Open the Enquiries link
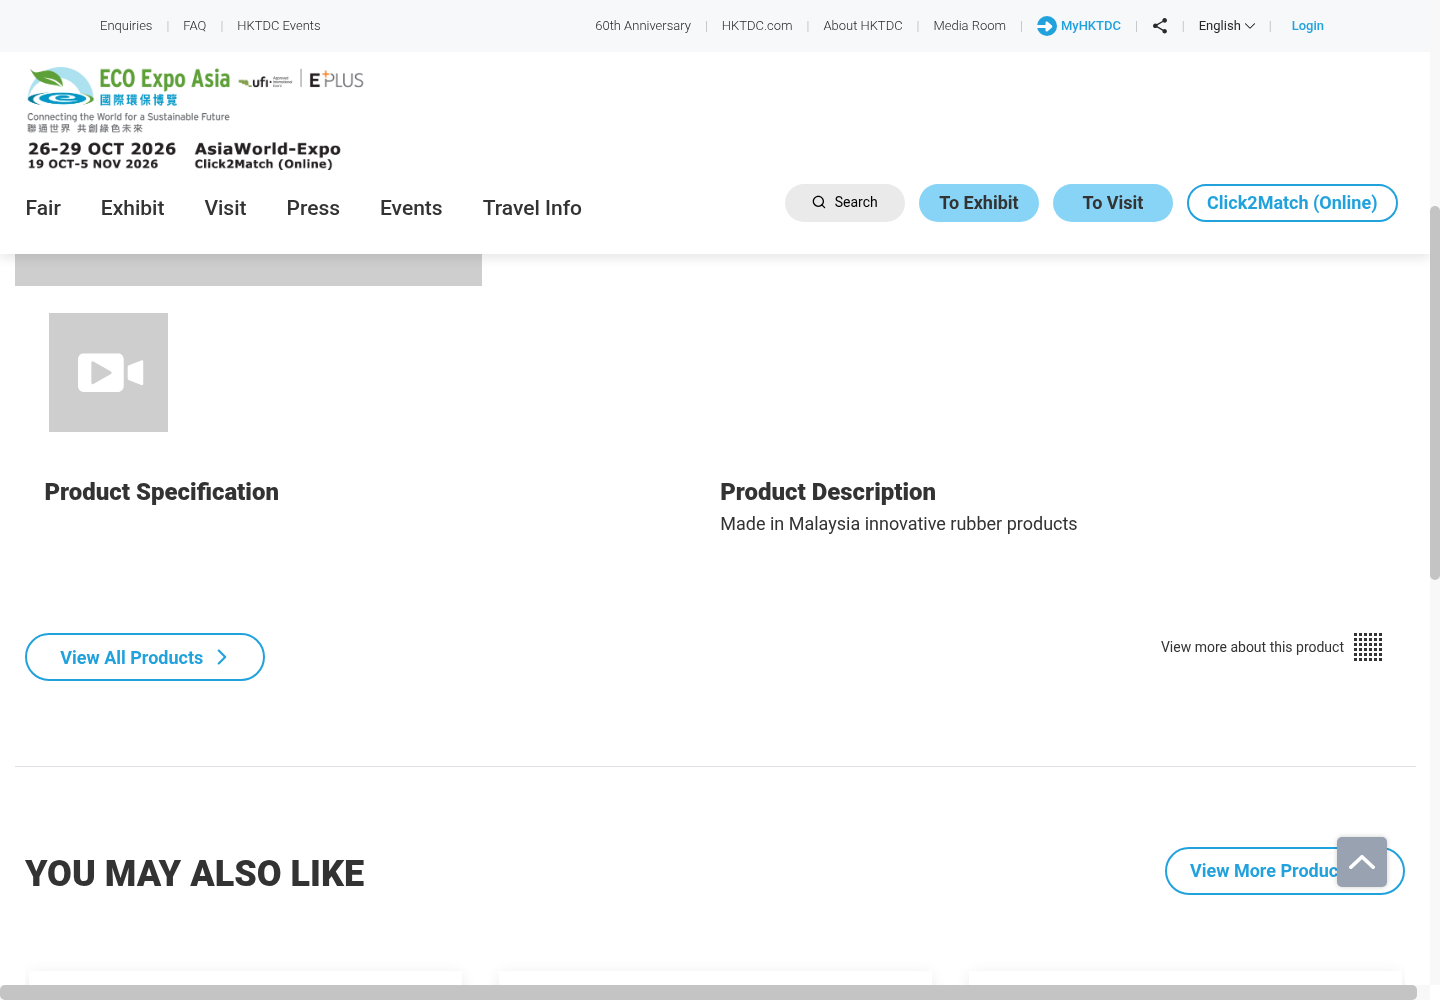 (x=126, y=26)
